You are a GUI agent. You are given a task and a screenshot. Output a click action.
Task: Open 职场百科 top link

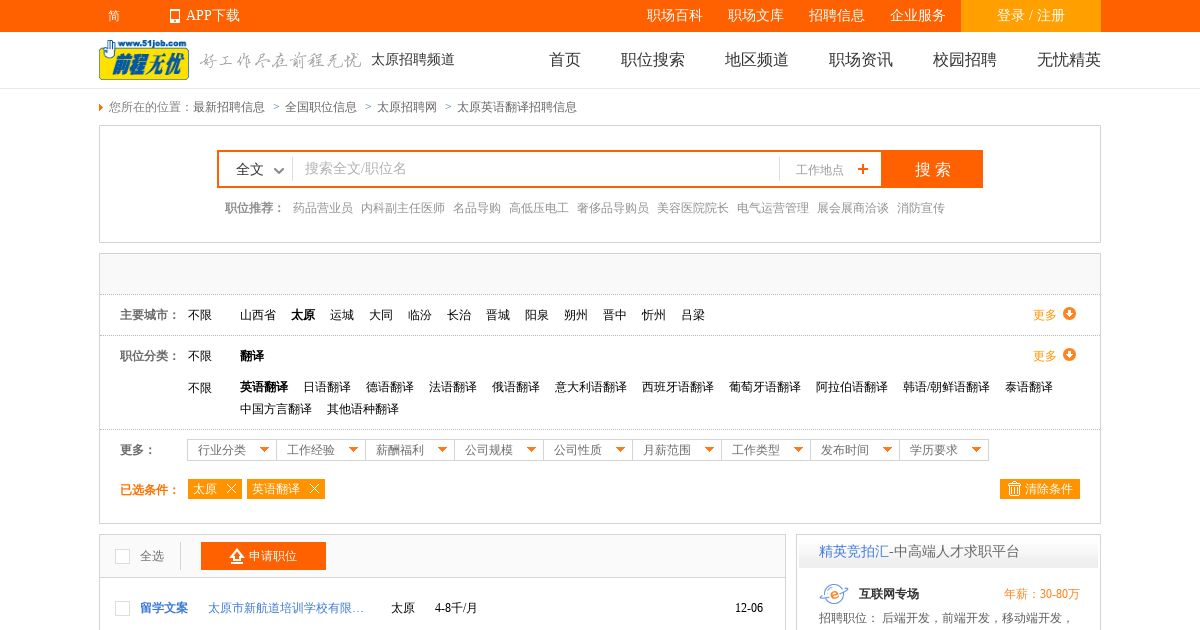[x=675, y=16]
